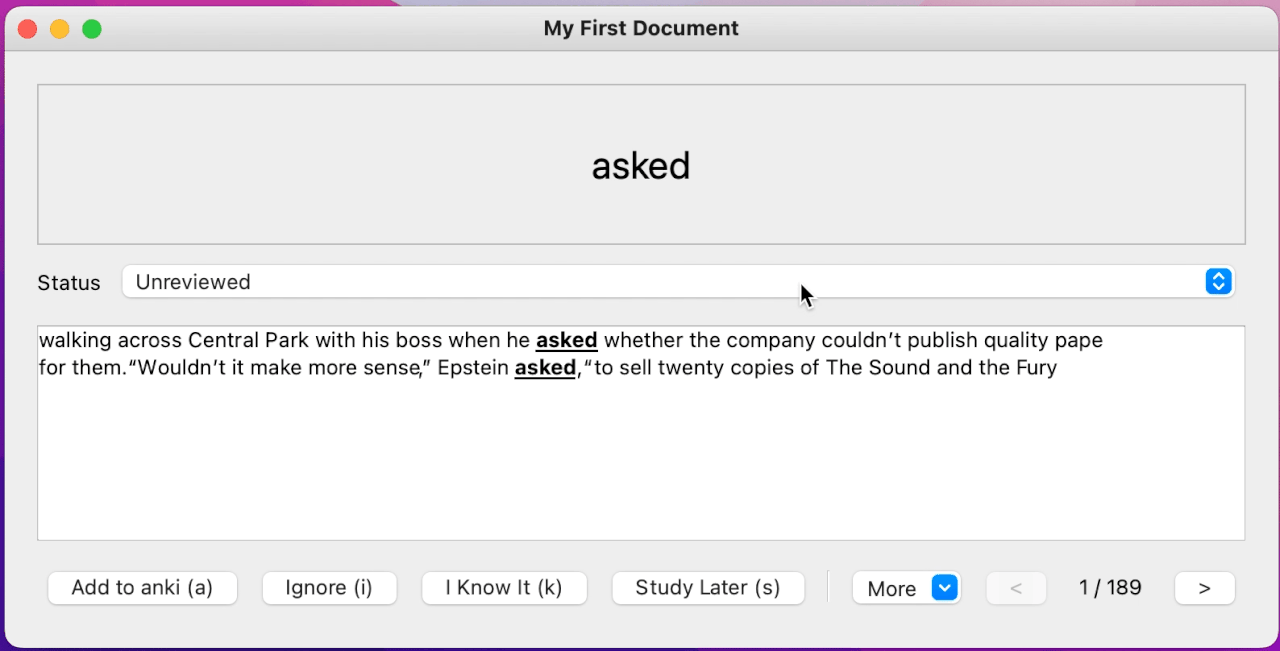Click blue up-down arrows of Status dropdown
Viewport: 1280px width, 651px height.
pyautogui.click(x=1217, y=282)
